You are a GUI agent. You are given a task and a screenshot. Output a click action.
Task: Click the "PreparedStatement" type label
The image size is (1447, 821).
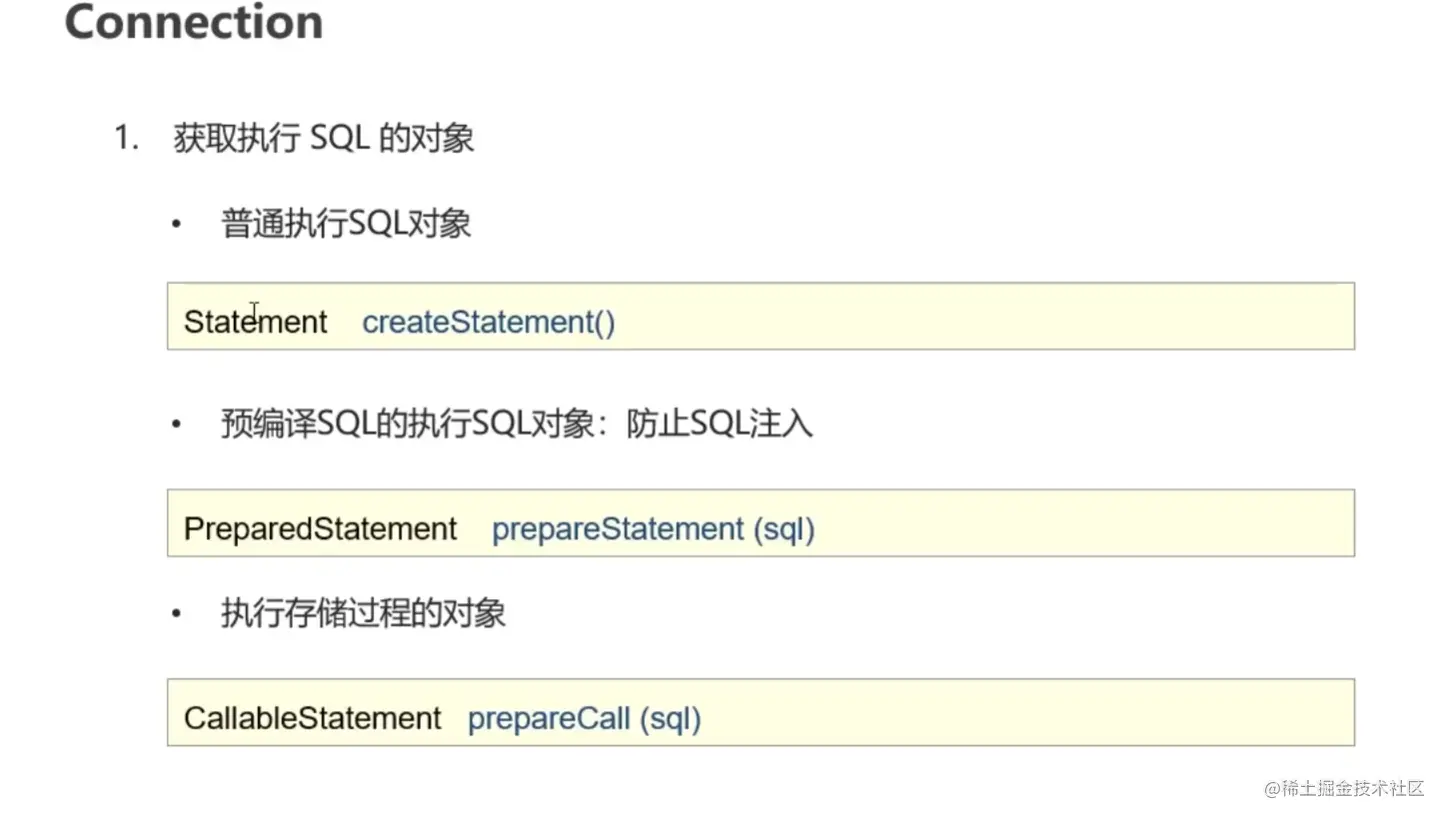pyautogui.click(x=320, y=529)
